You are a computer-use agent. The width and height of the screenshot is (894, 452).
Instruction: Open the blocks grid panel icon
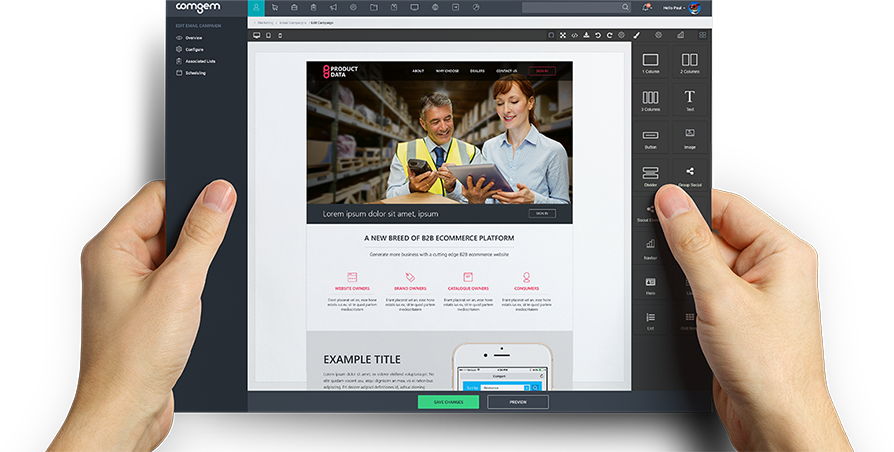tap(702, 35)
